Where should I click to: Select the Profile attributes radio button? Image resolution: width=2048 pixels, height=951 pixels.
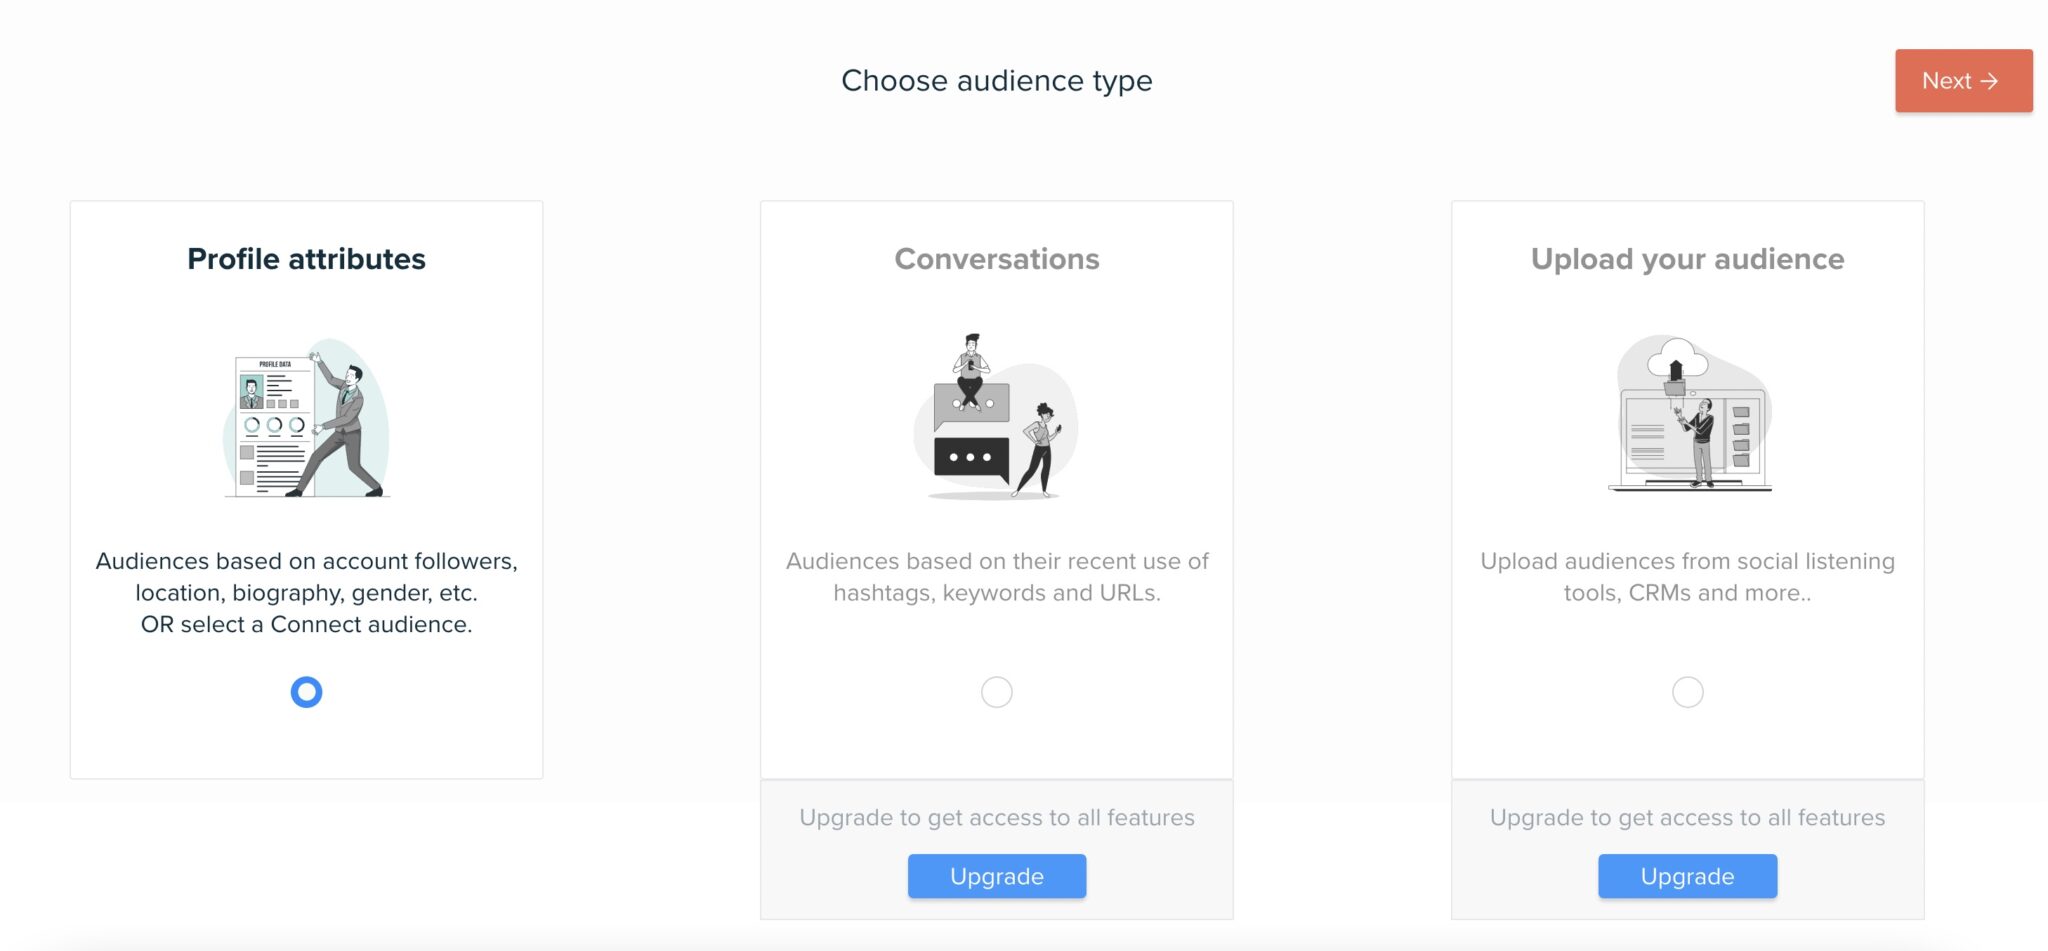[306, 692]
